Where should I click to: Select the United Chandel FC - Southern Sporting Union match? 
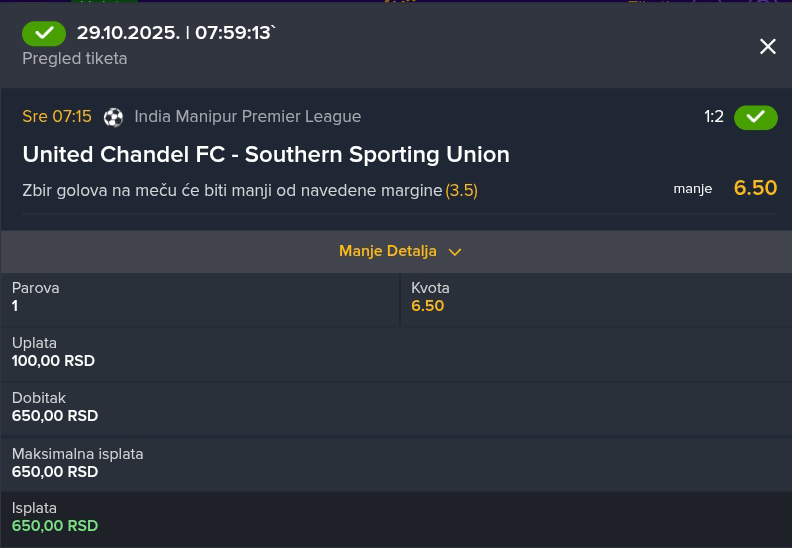pyautogui.click(x=266, y=154)
